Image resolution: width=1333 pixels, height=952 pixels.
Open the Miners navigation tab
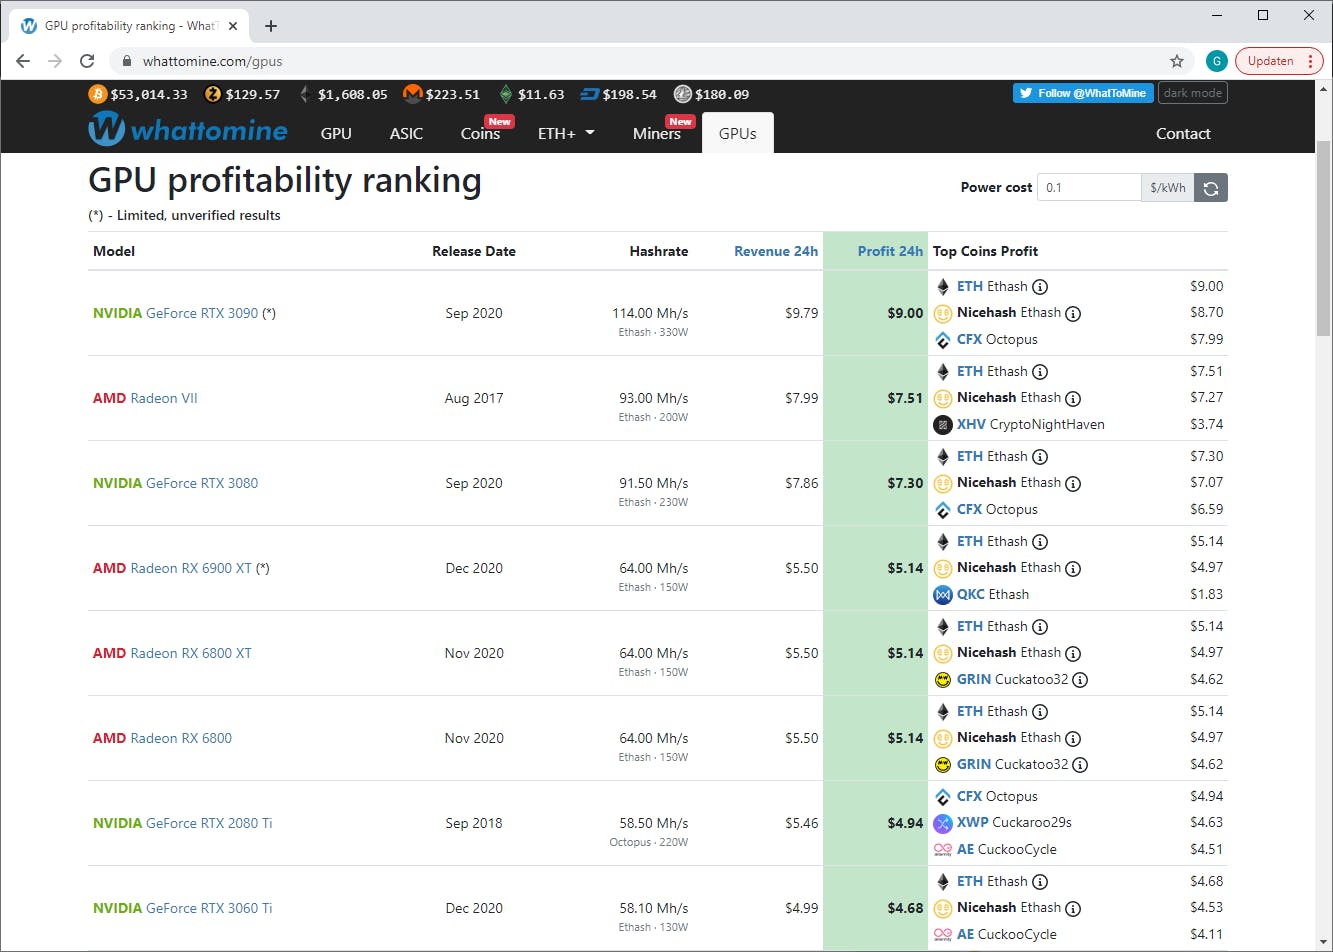(657, 133)
